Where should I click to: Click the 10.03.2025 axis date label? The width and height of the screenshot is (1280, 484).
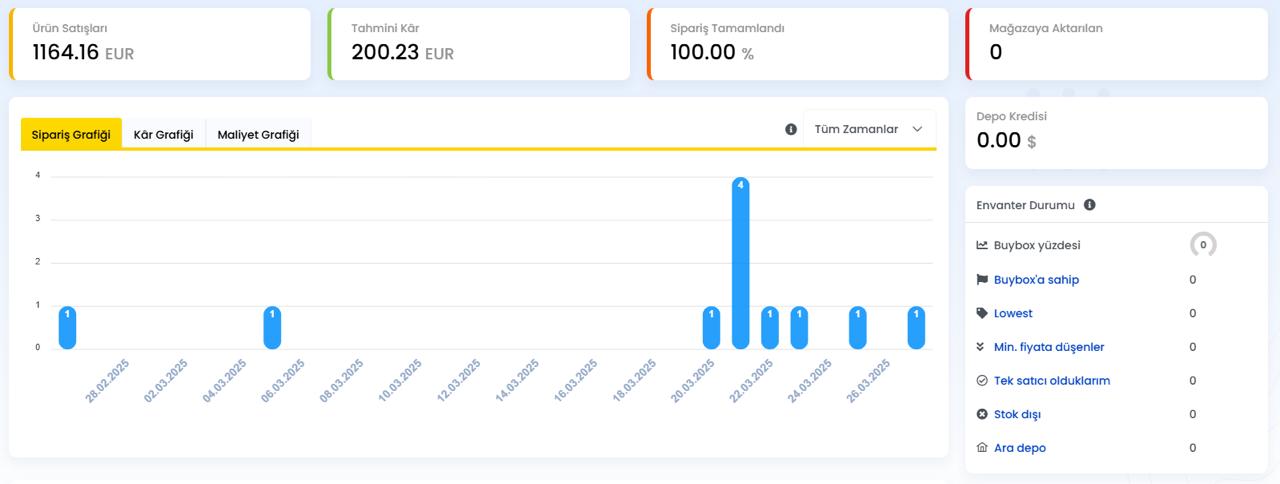point(400,382)
